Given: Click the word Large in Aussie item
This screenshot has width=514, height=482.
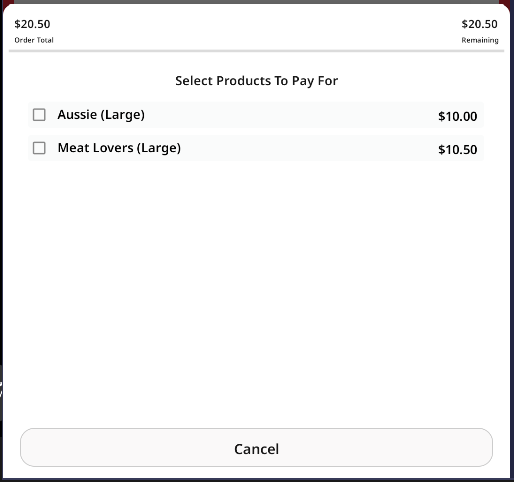Looking at the screenshot, I should tap(123, 115).
